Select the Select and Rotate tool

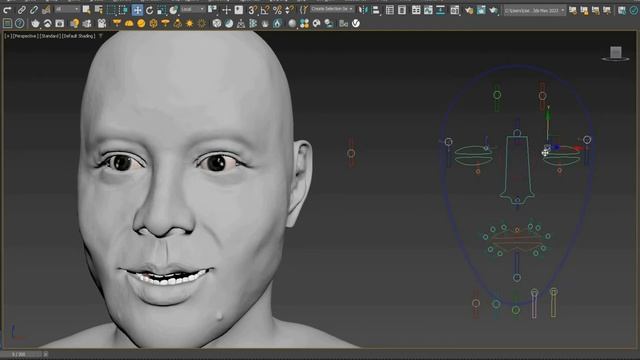click(x=149, y=10)
